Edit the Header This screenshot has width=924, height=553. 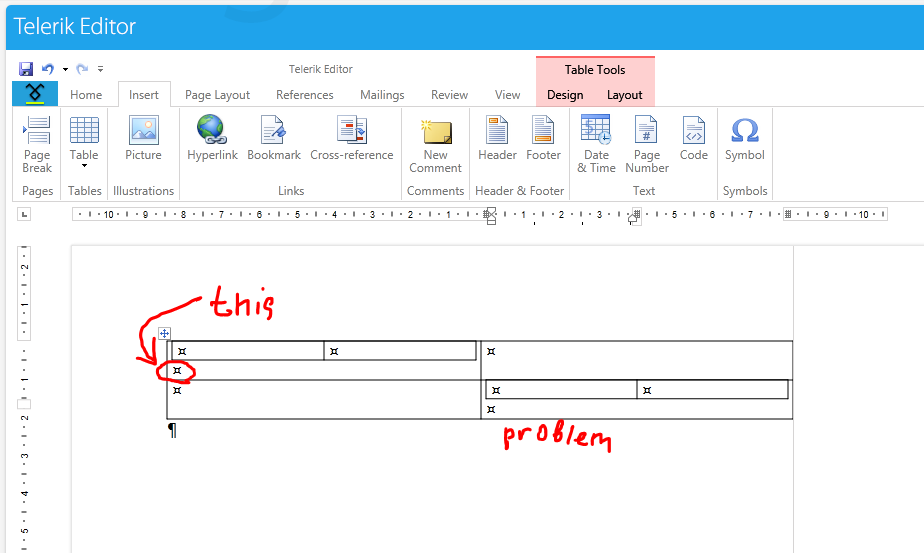497,139
